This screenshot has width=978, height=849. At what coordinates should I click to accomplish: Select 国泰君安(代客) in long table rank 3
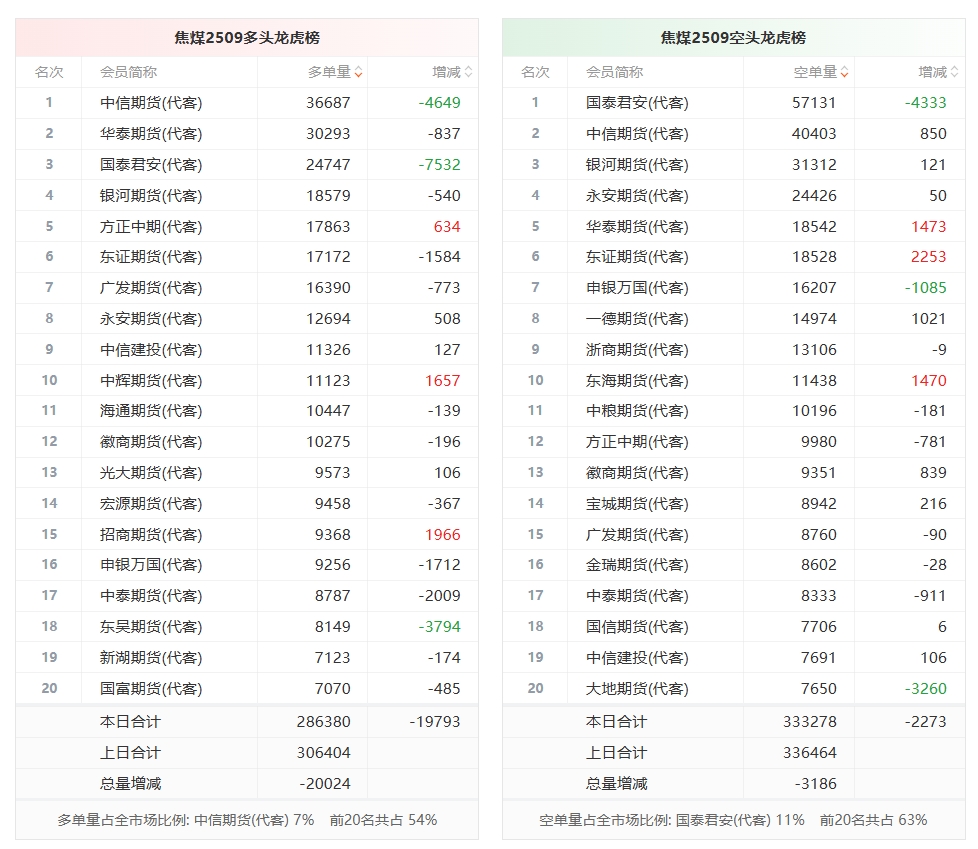(151, 165)
